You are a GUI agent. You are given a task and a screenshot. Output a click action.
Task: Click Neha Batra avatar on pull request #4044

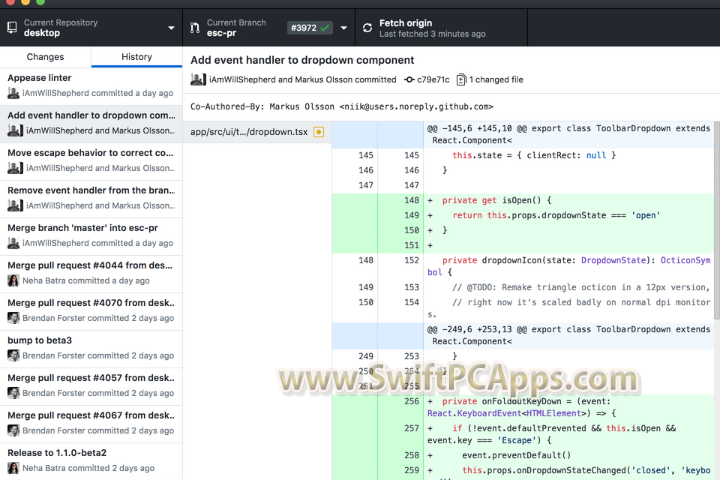(13, 281)
